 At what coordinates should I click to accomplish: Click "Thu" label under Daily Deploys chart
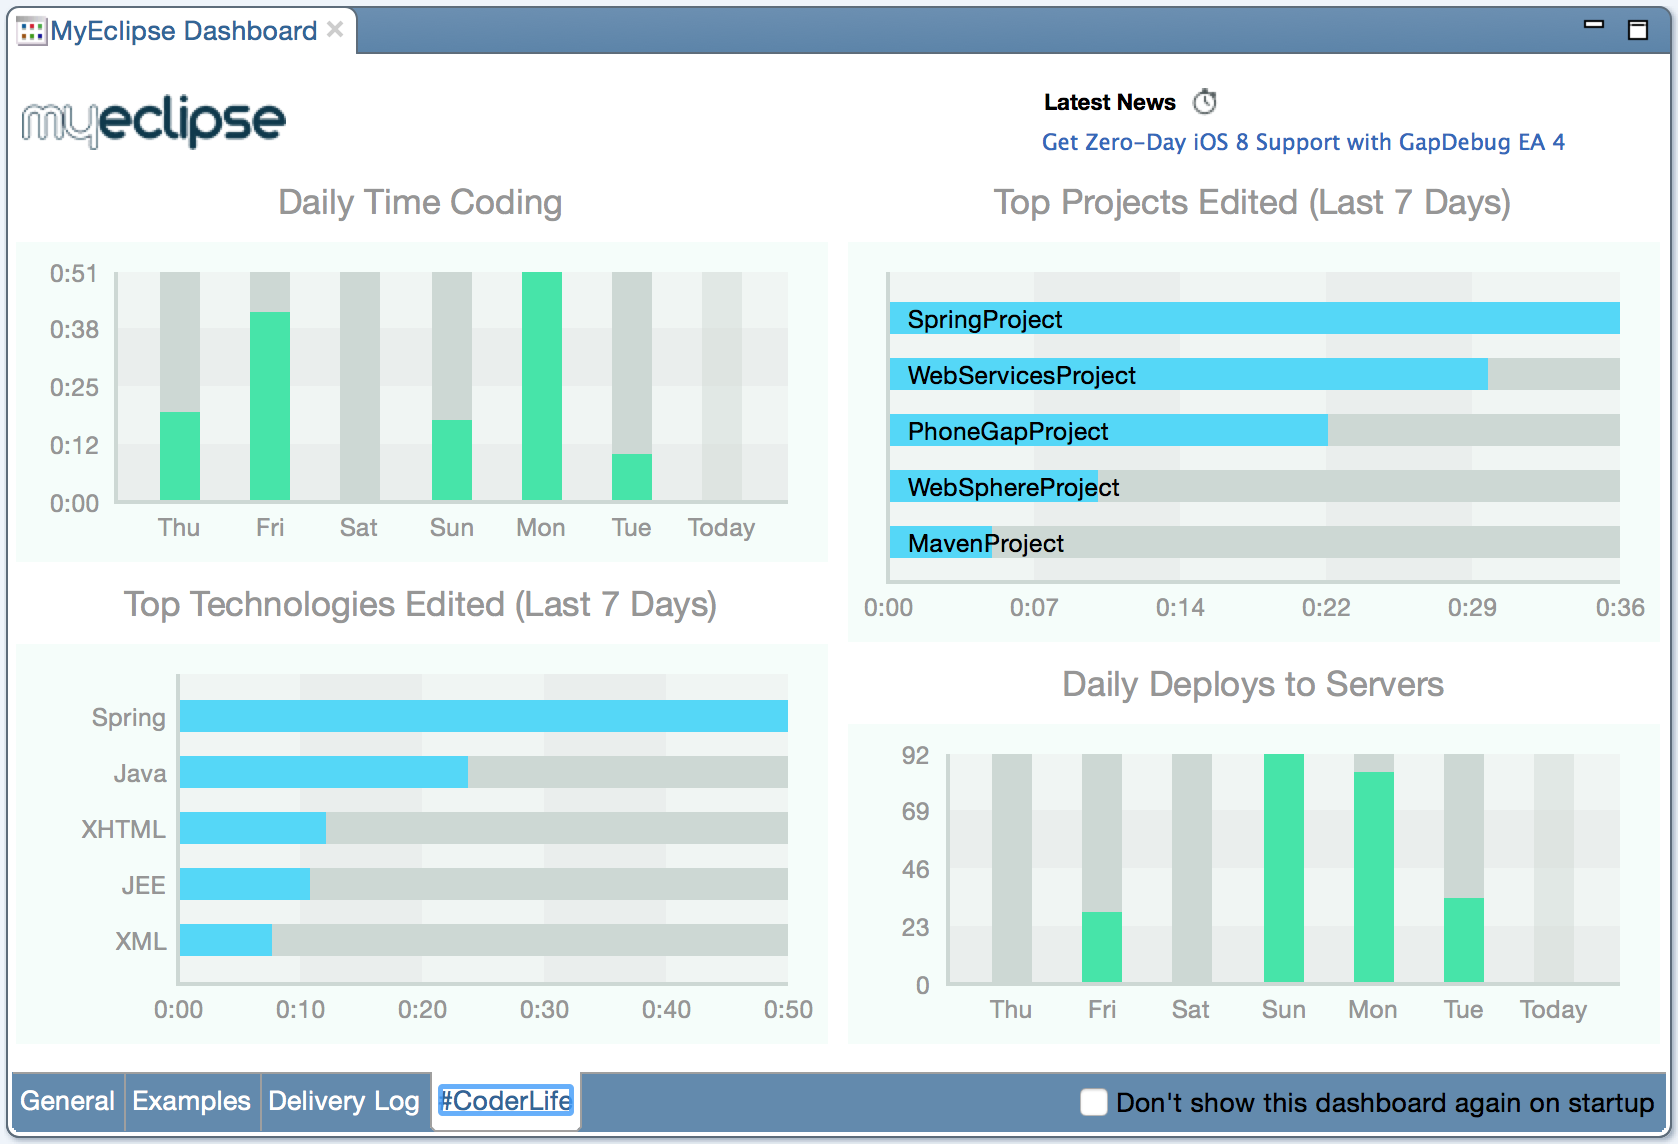click(x=1011, y=1009)
